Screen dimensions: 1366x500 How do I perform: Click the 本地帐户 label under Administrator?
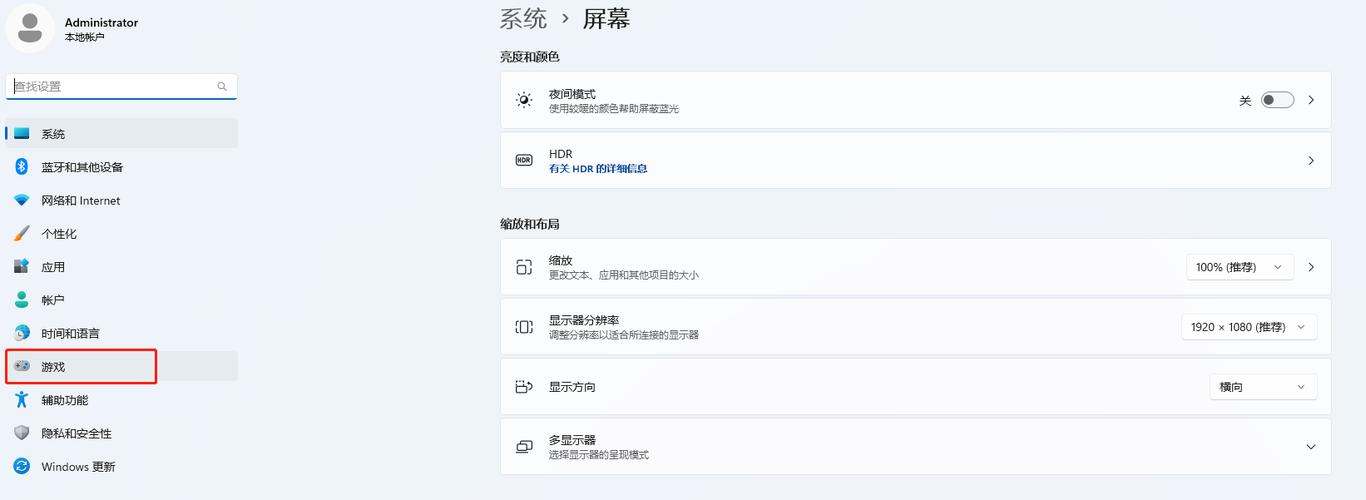85,38
